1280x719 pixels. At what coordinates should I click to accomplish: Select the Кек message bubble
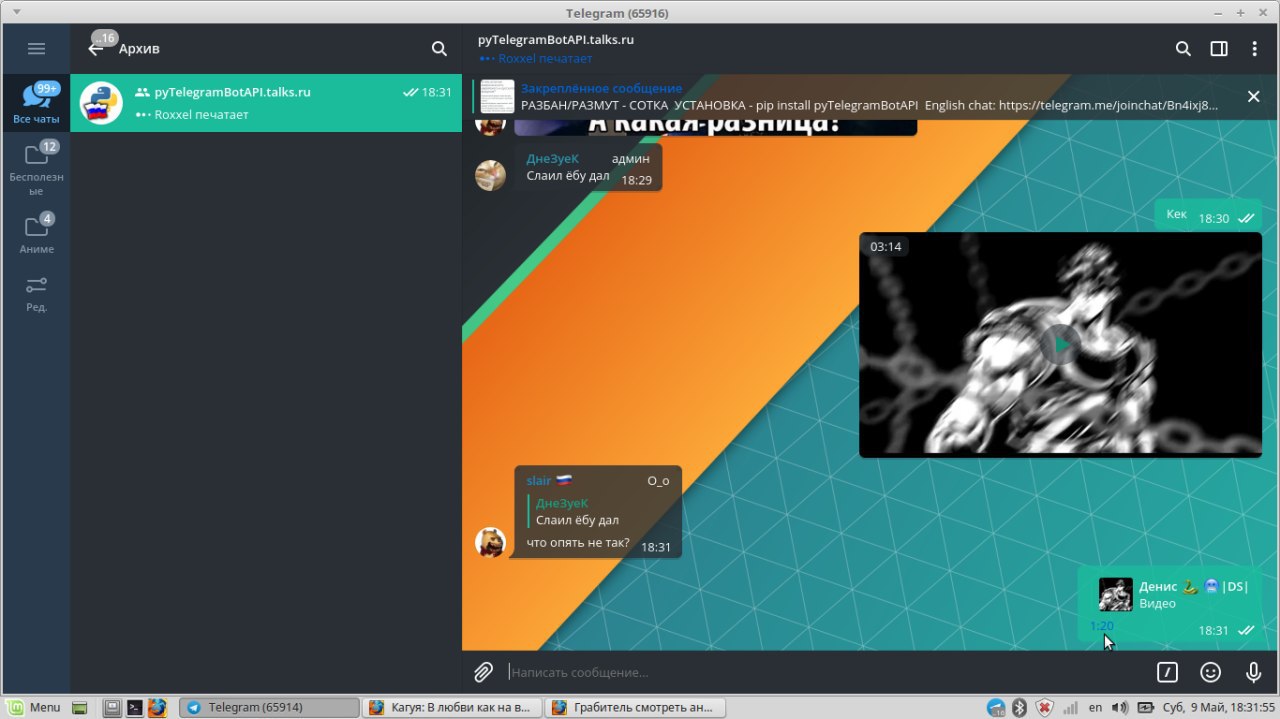tap(1210, 215)
